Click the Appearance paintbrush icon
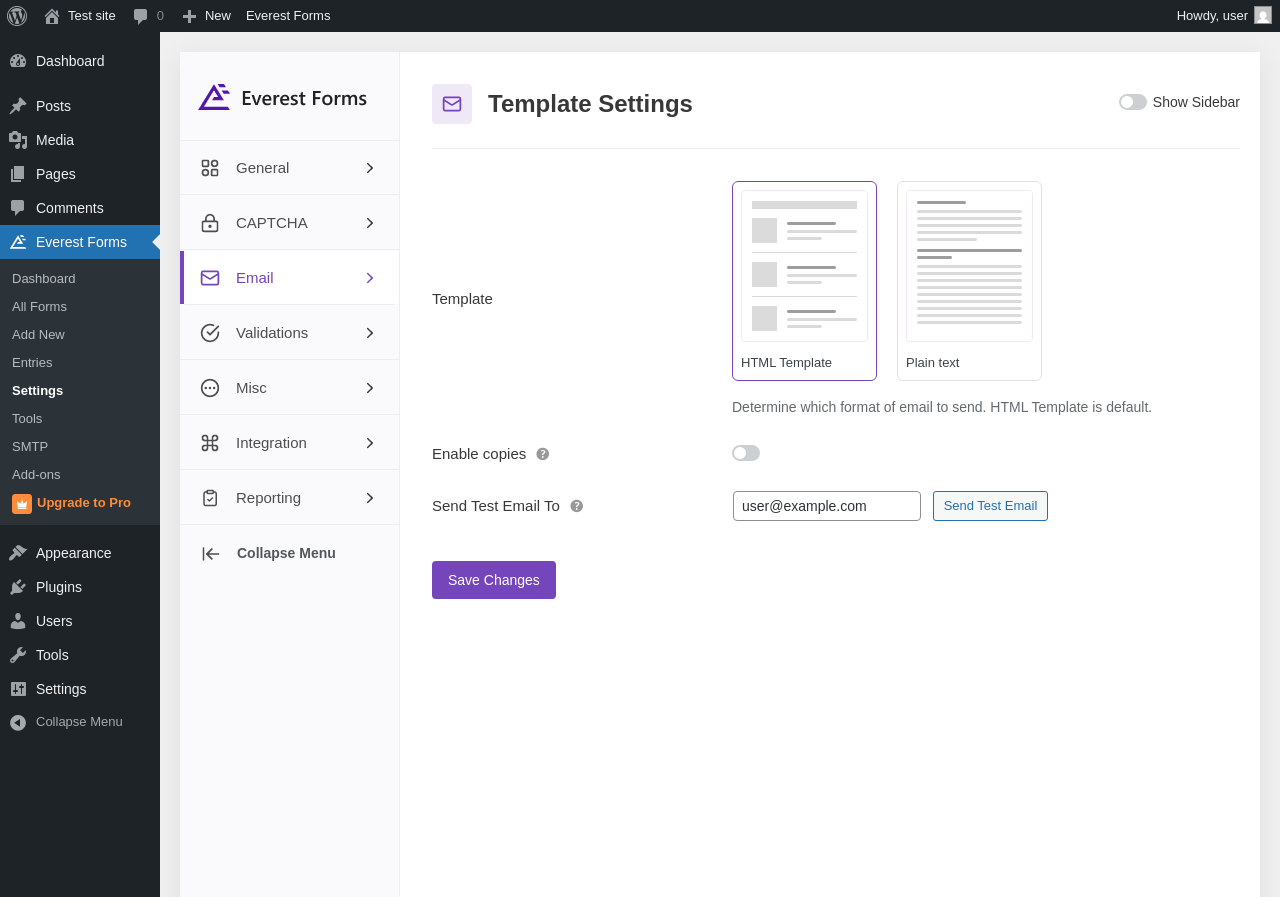Viewport: 1280px width, 897px height. click(x=18, y=553)
